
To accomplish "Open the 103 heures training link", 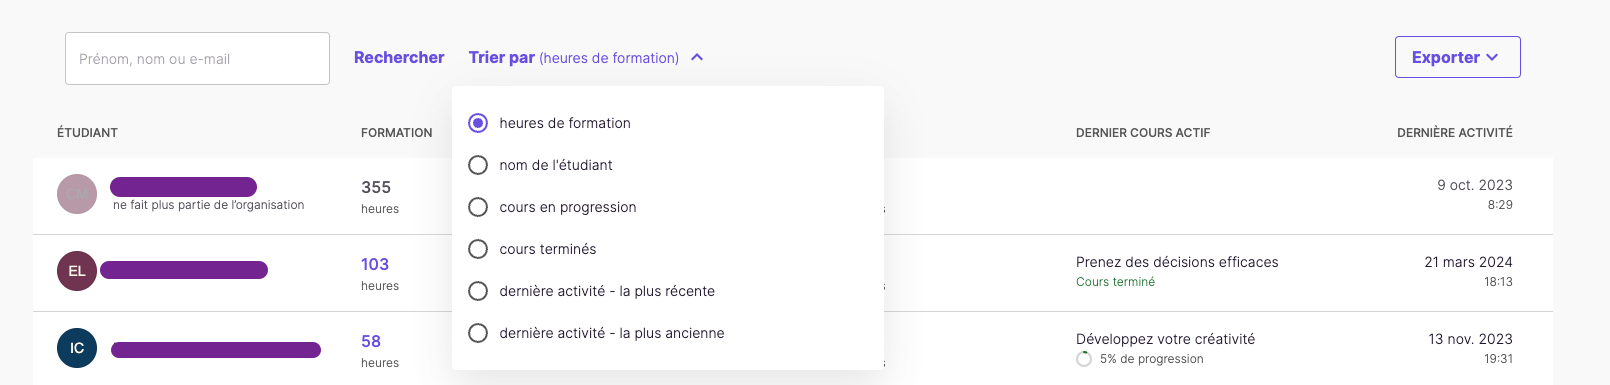I will click(x=375, y=264).
